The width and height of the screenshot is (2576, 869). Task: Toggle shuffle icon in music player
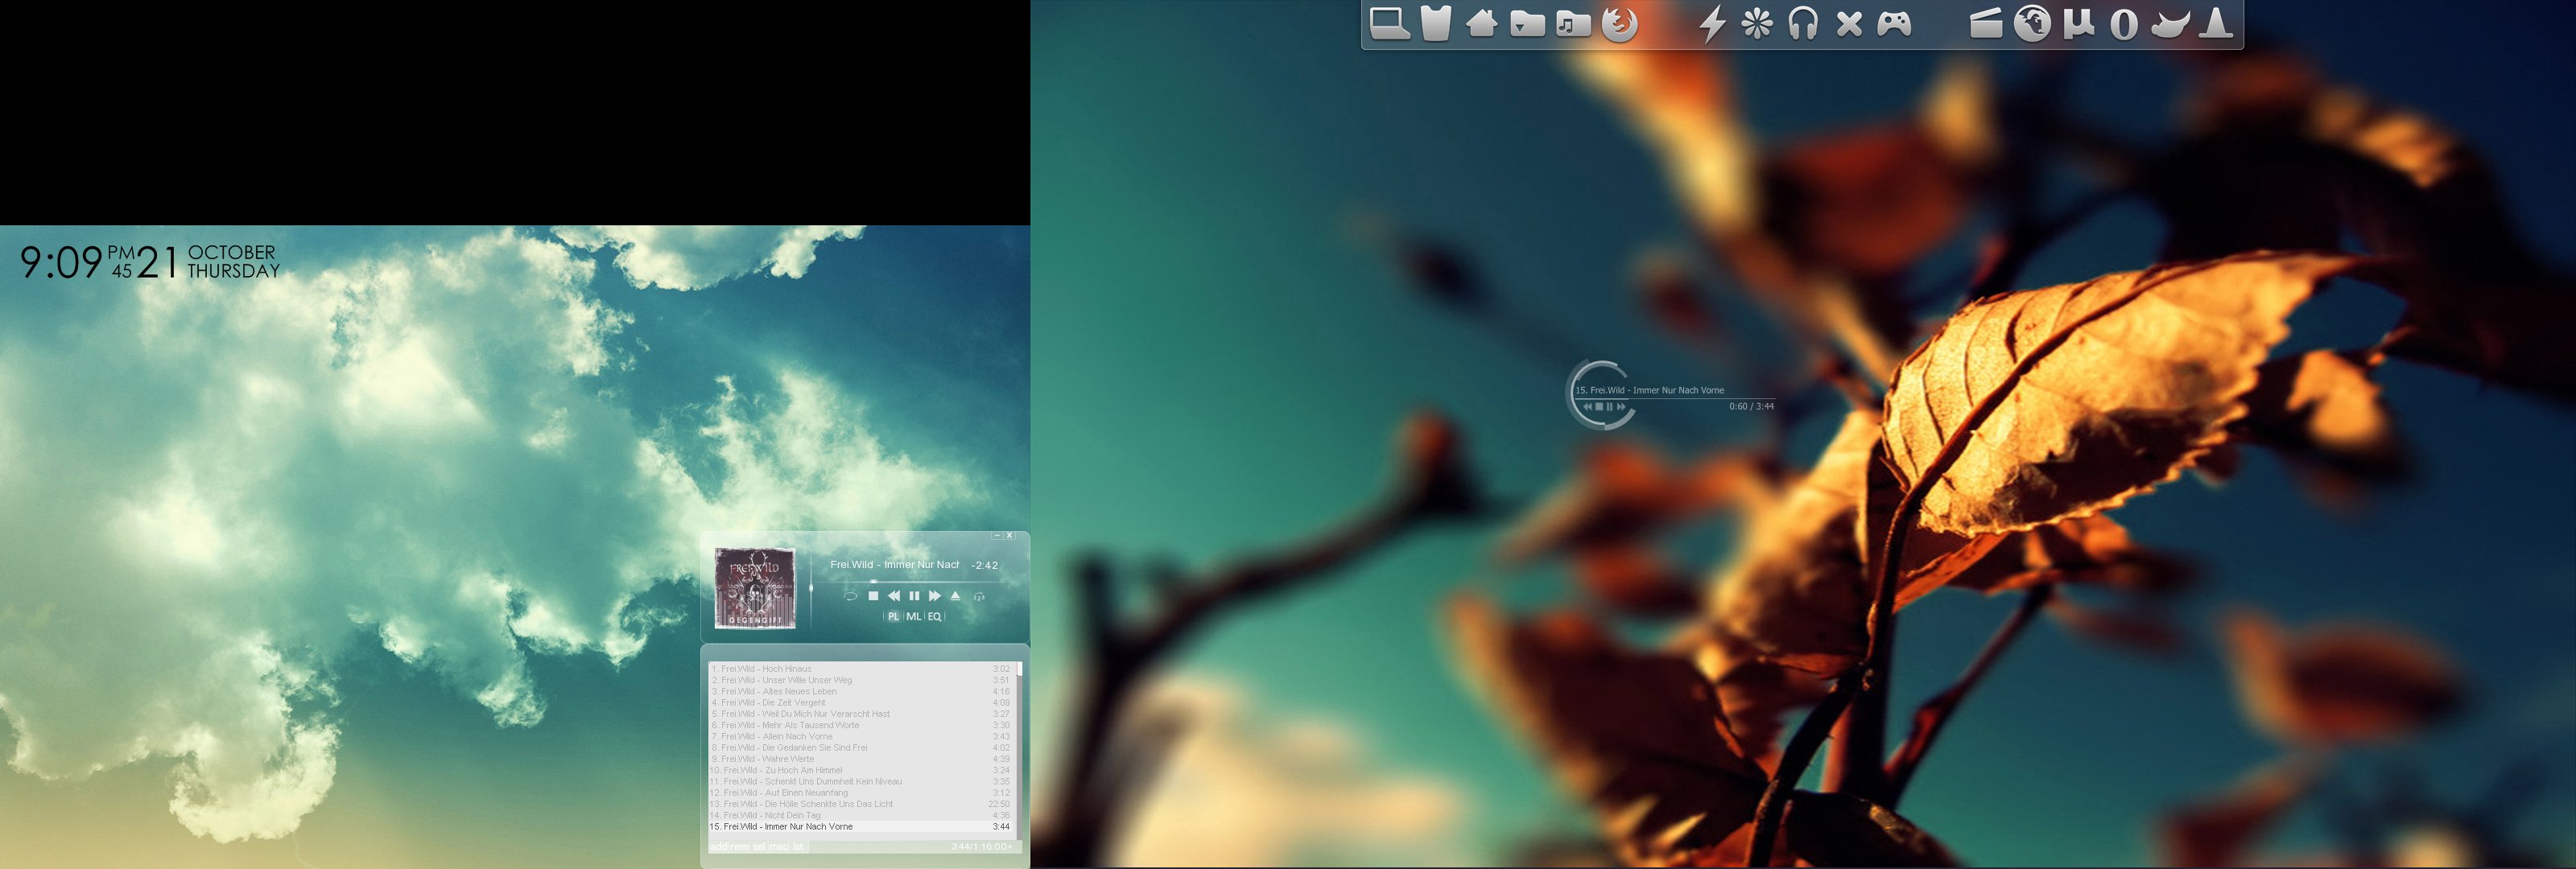pyautogui.click(x=979, y=597)
